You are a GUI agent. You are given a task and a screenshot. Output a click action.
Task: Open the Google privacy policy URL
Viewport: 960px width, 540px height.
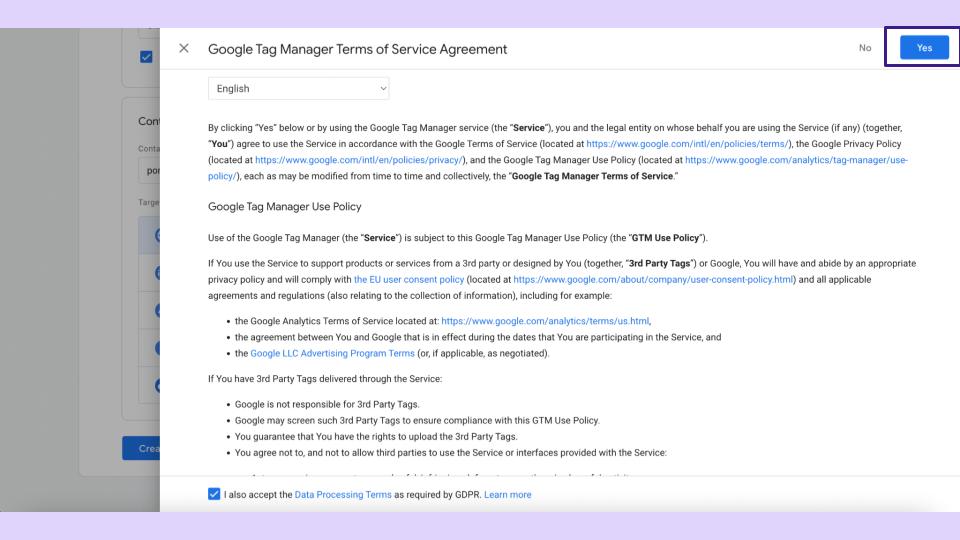click(359, 160)
